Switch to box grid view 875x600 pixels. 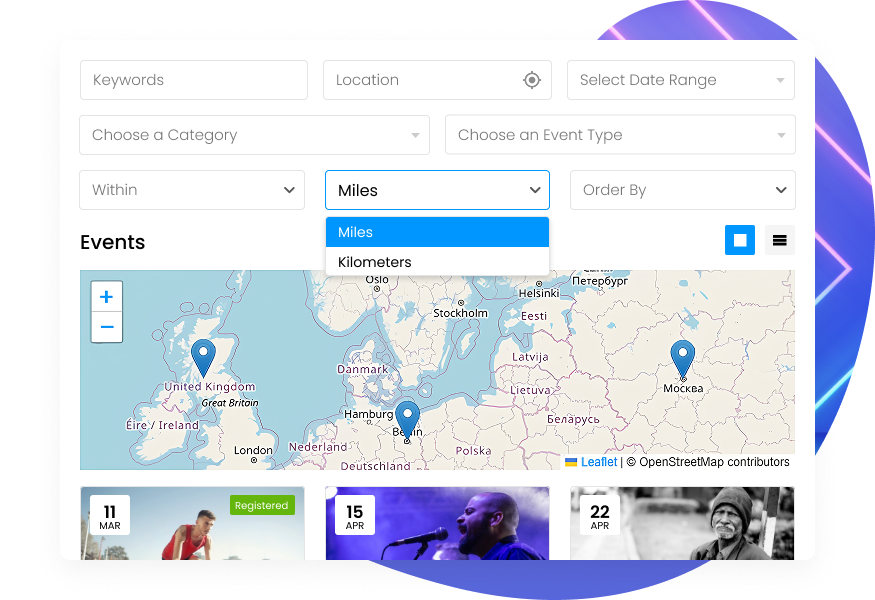point(740,240)
